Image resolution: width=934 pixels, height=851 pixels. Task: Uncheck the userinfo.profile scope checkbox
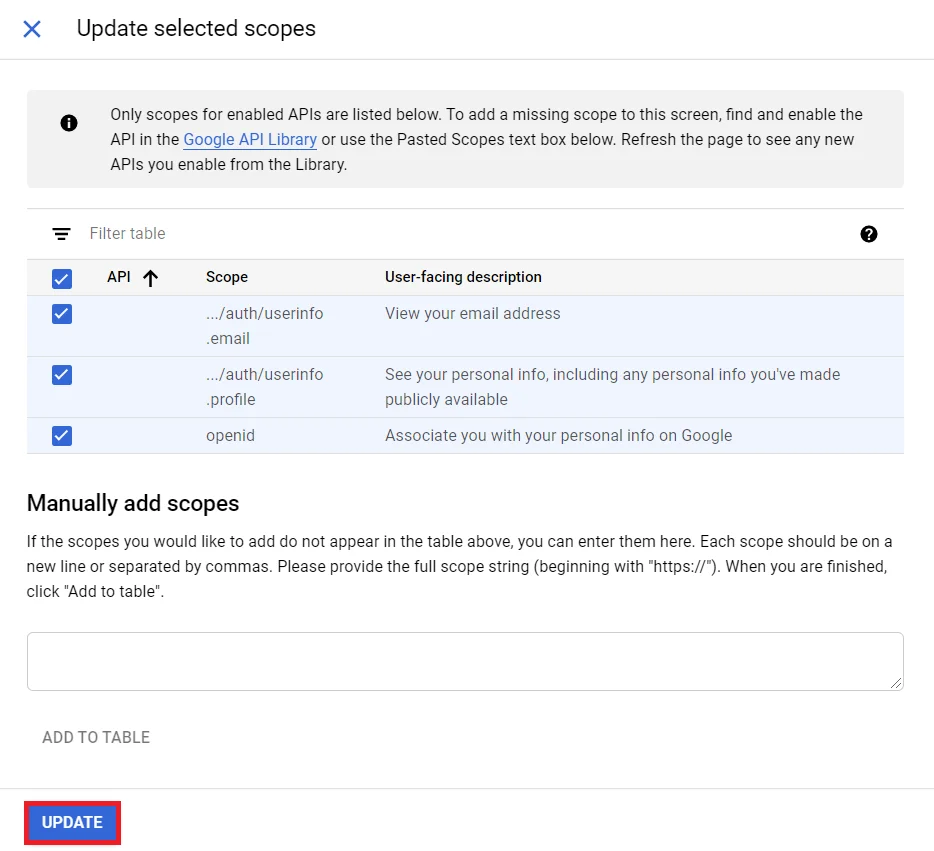(61, 375)
